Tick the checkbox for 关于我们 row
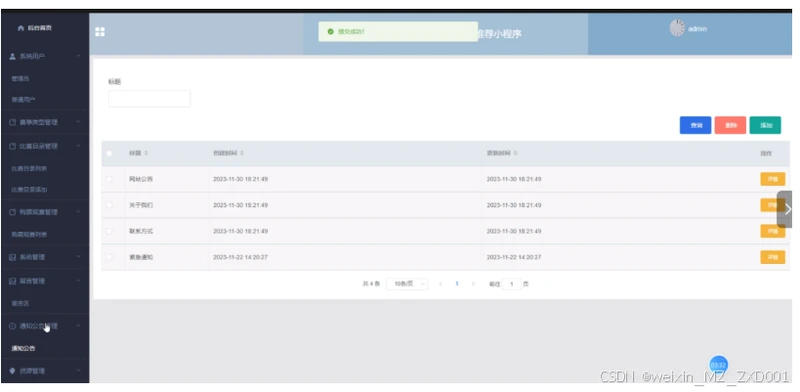This screenshot has height=392, width=800. click(109, 205)
